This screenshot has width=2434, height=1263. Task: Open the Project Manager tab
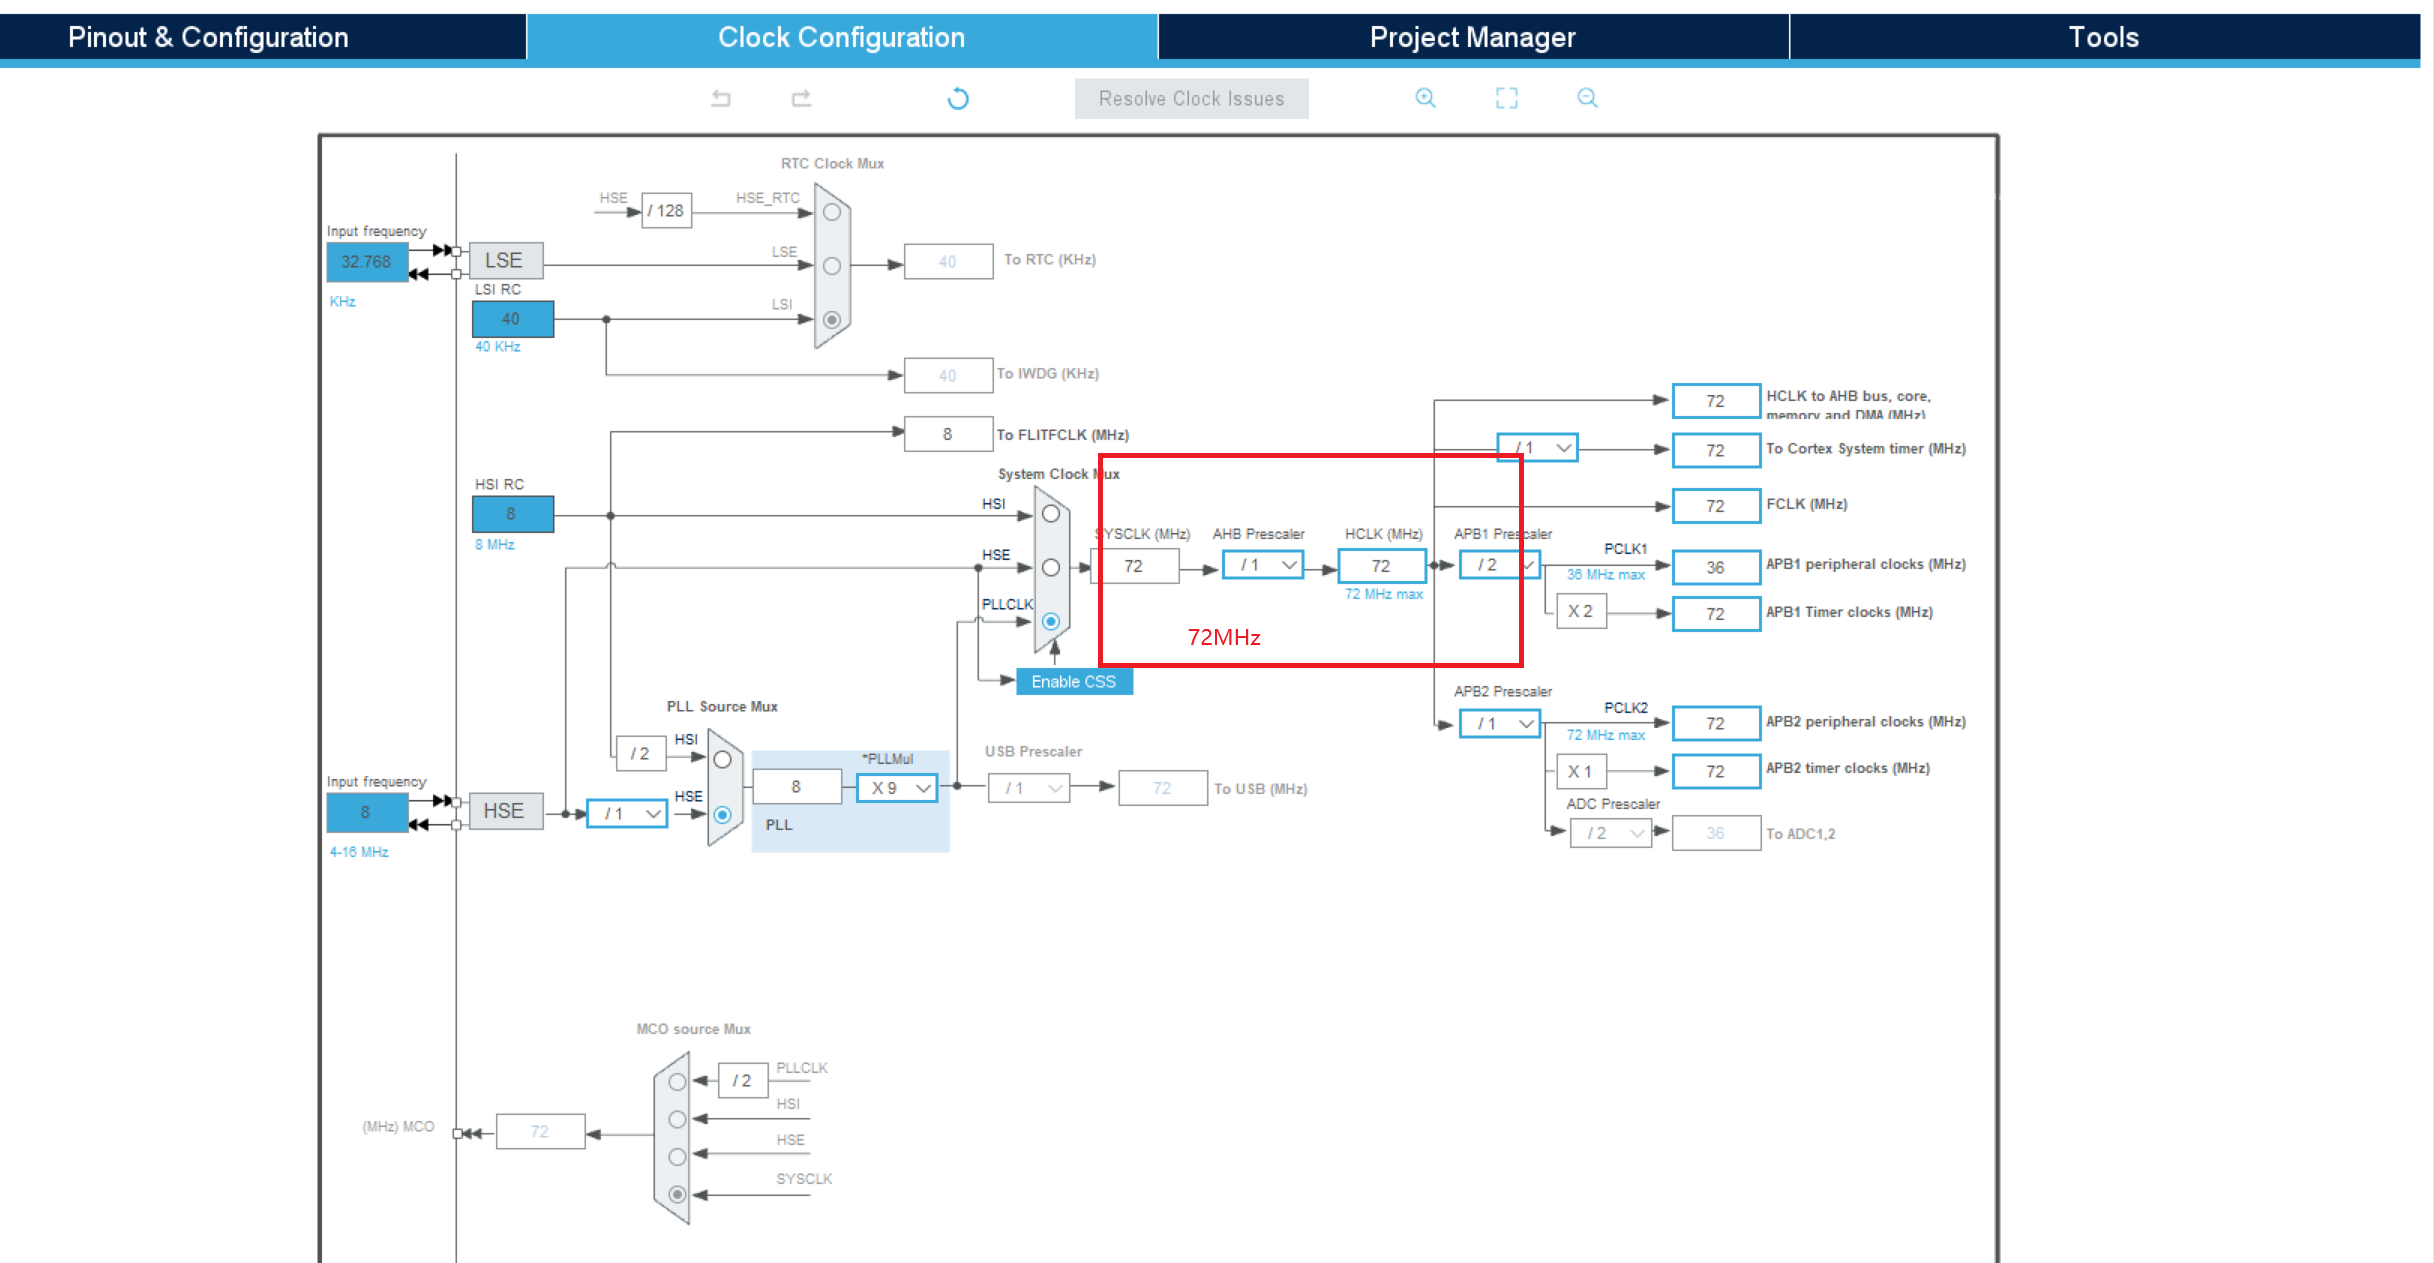(1472, 37)
